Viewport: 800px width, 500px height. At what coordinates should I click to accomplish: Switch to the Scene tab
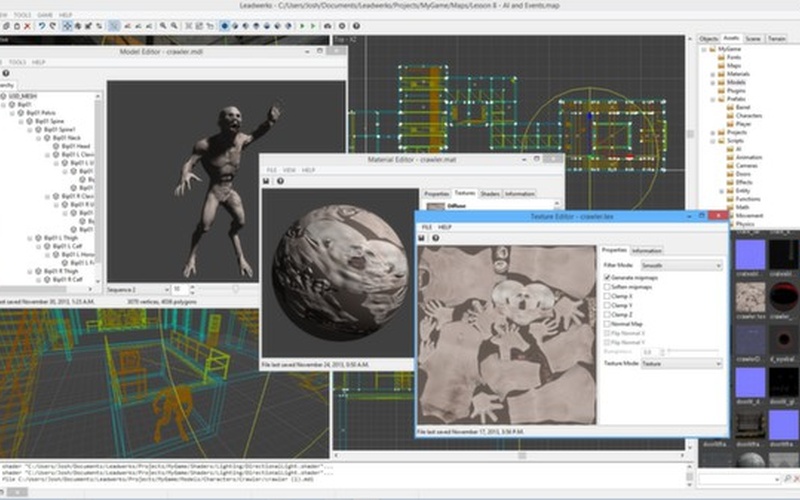tap(753, 38)
